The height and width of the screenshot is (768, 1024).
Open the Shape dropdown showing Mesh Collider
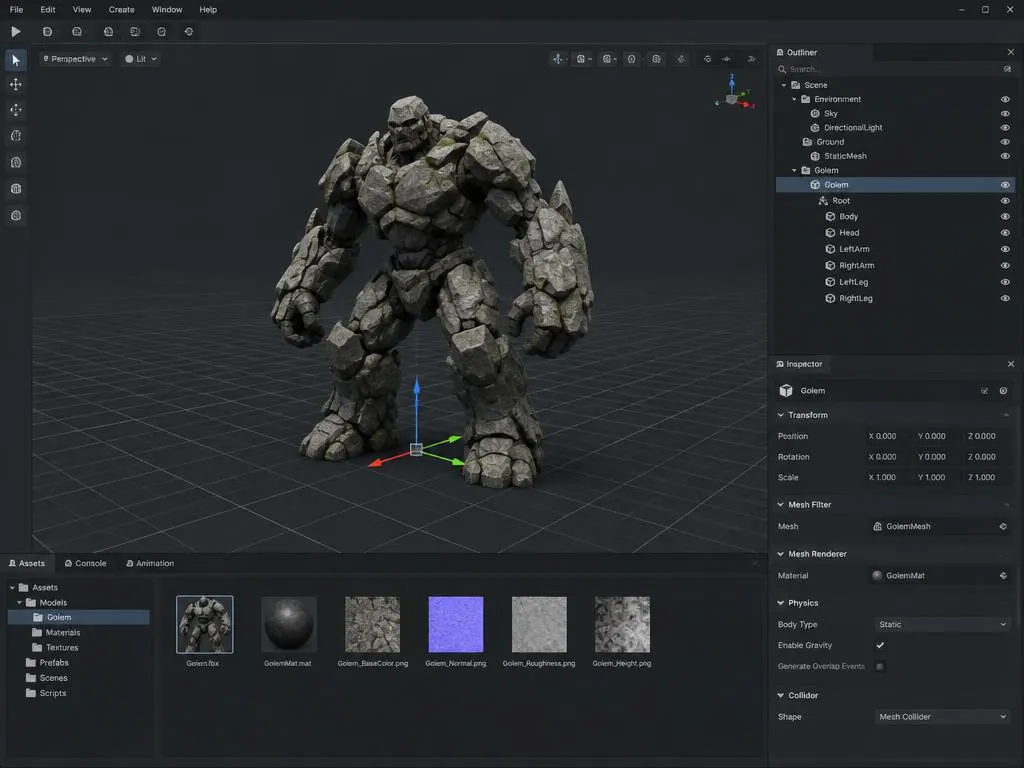click(942, 716)
